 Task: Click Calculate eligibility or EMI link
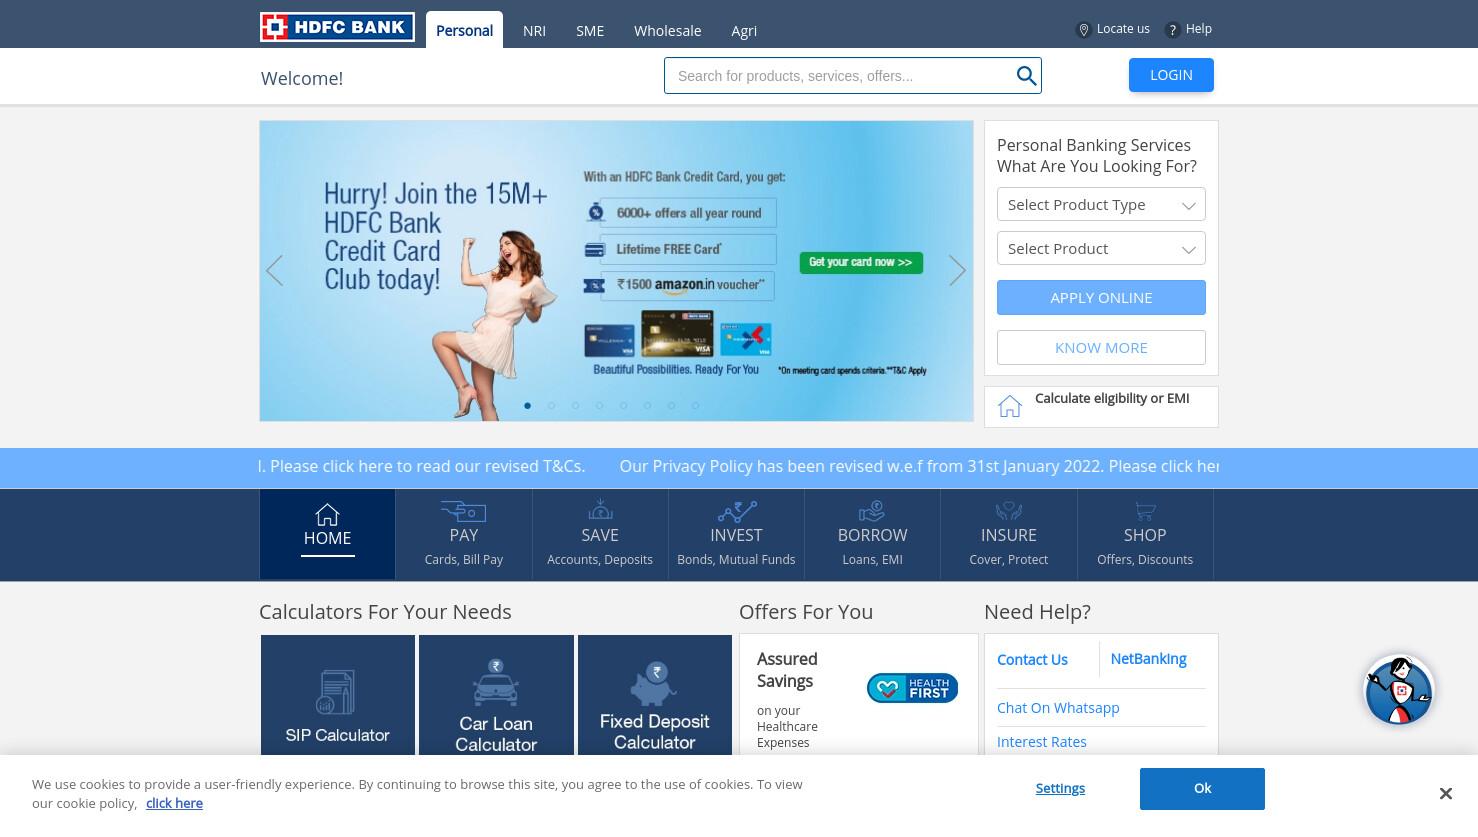click(x=1112, y=398)
